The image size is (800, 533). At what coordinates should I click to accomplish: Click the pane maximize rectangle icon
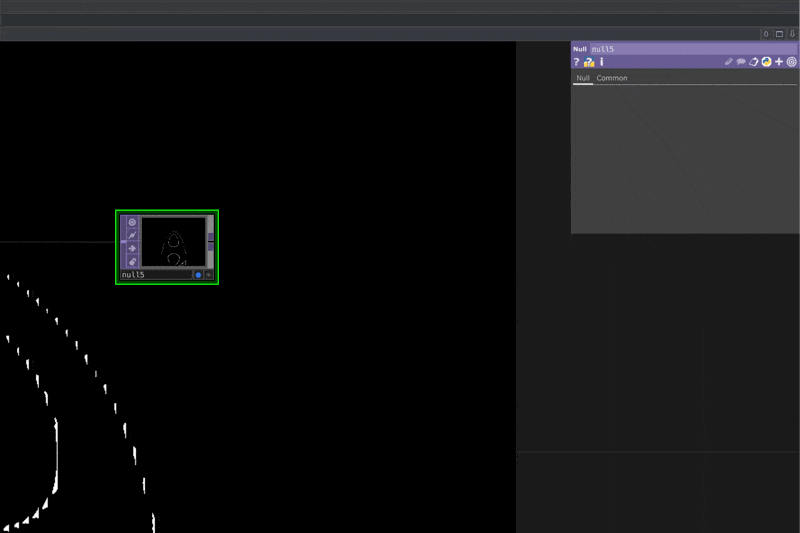click(780, 34)
